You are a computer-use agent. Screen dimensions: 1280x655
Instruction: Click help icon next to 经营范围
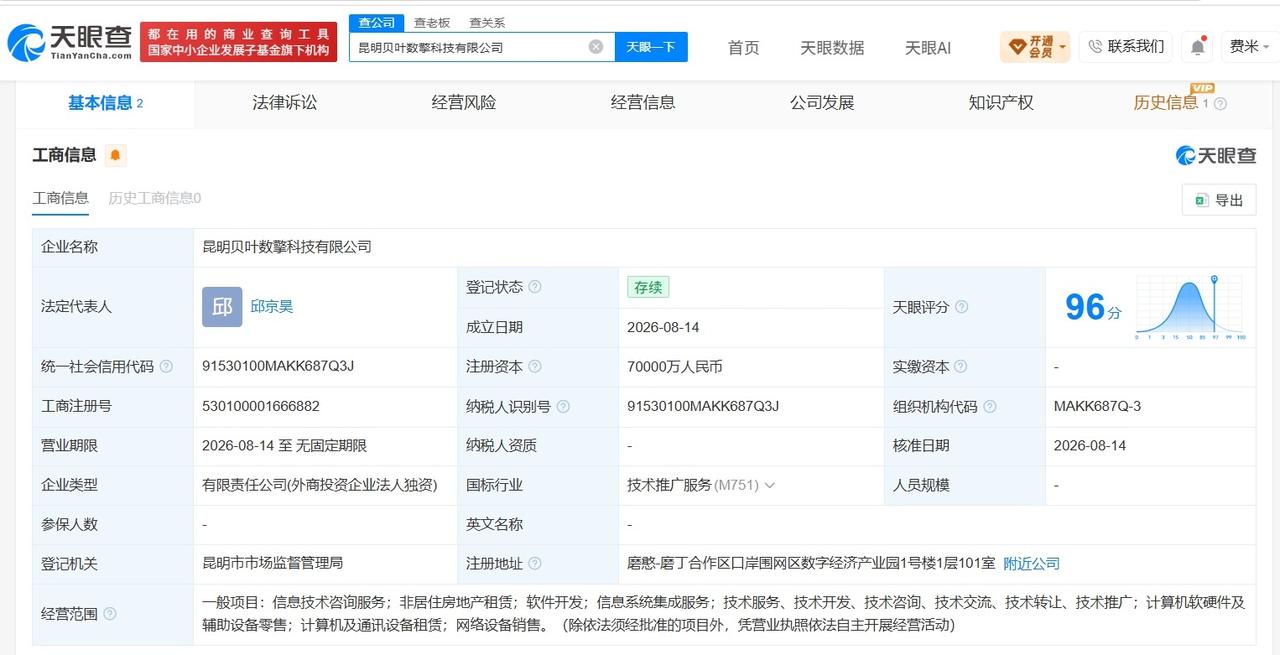coord(110,614)
